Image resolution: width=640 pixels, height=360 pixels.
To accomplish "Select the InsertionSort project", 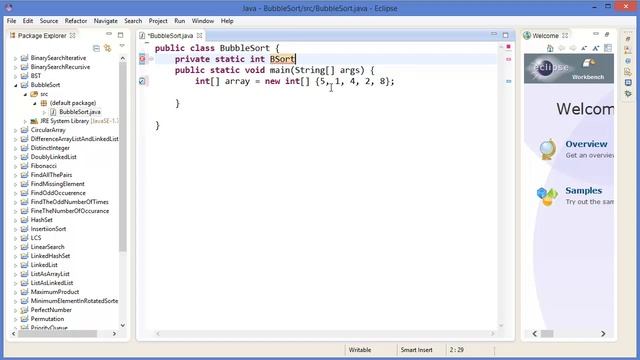I will pyautogui.click(x=48, y=229).
